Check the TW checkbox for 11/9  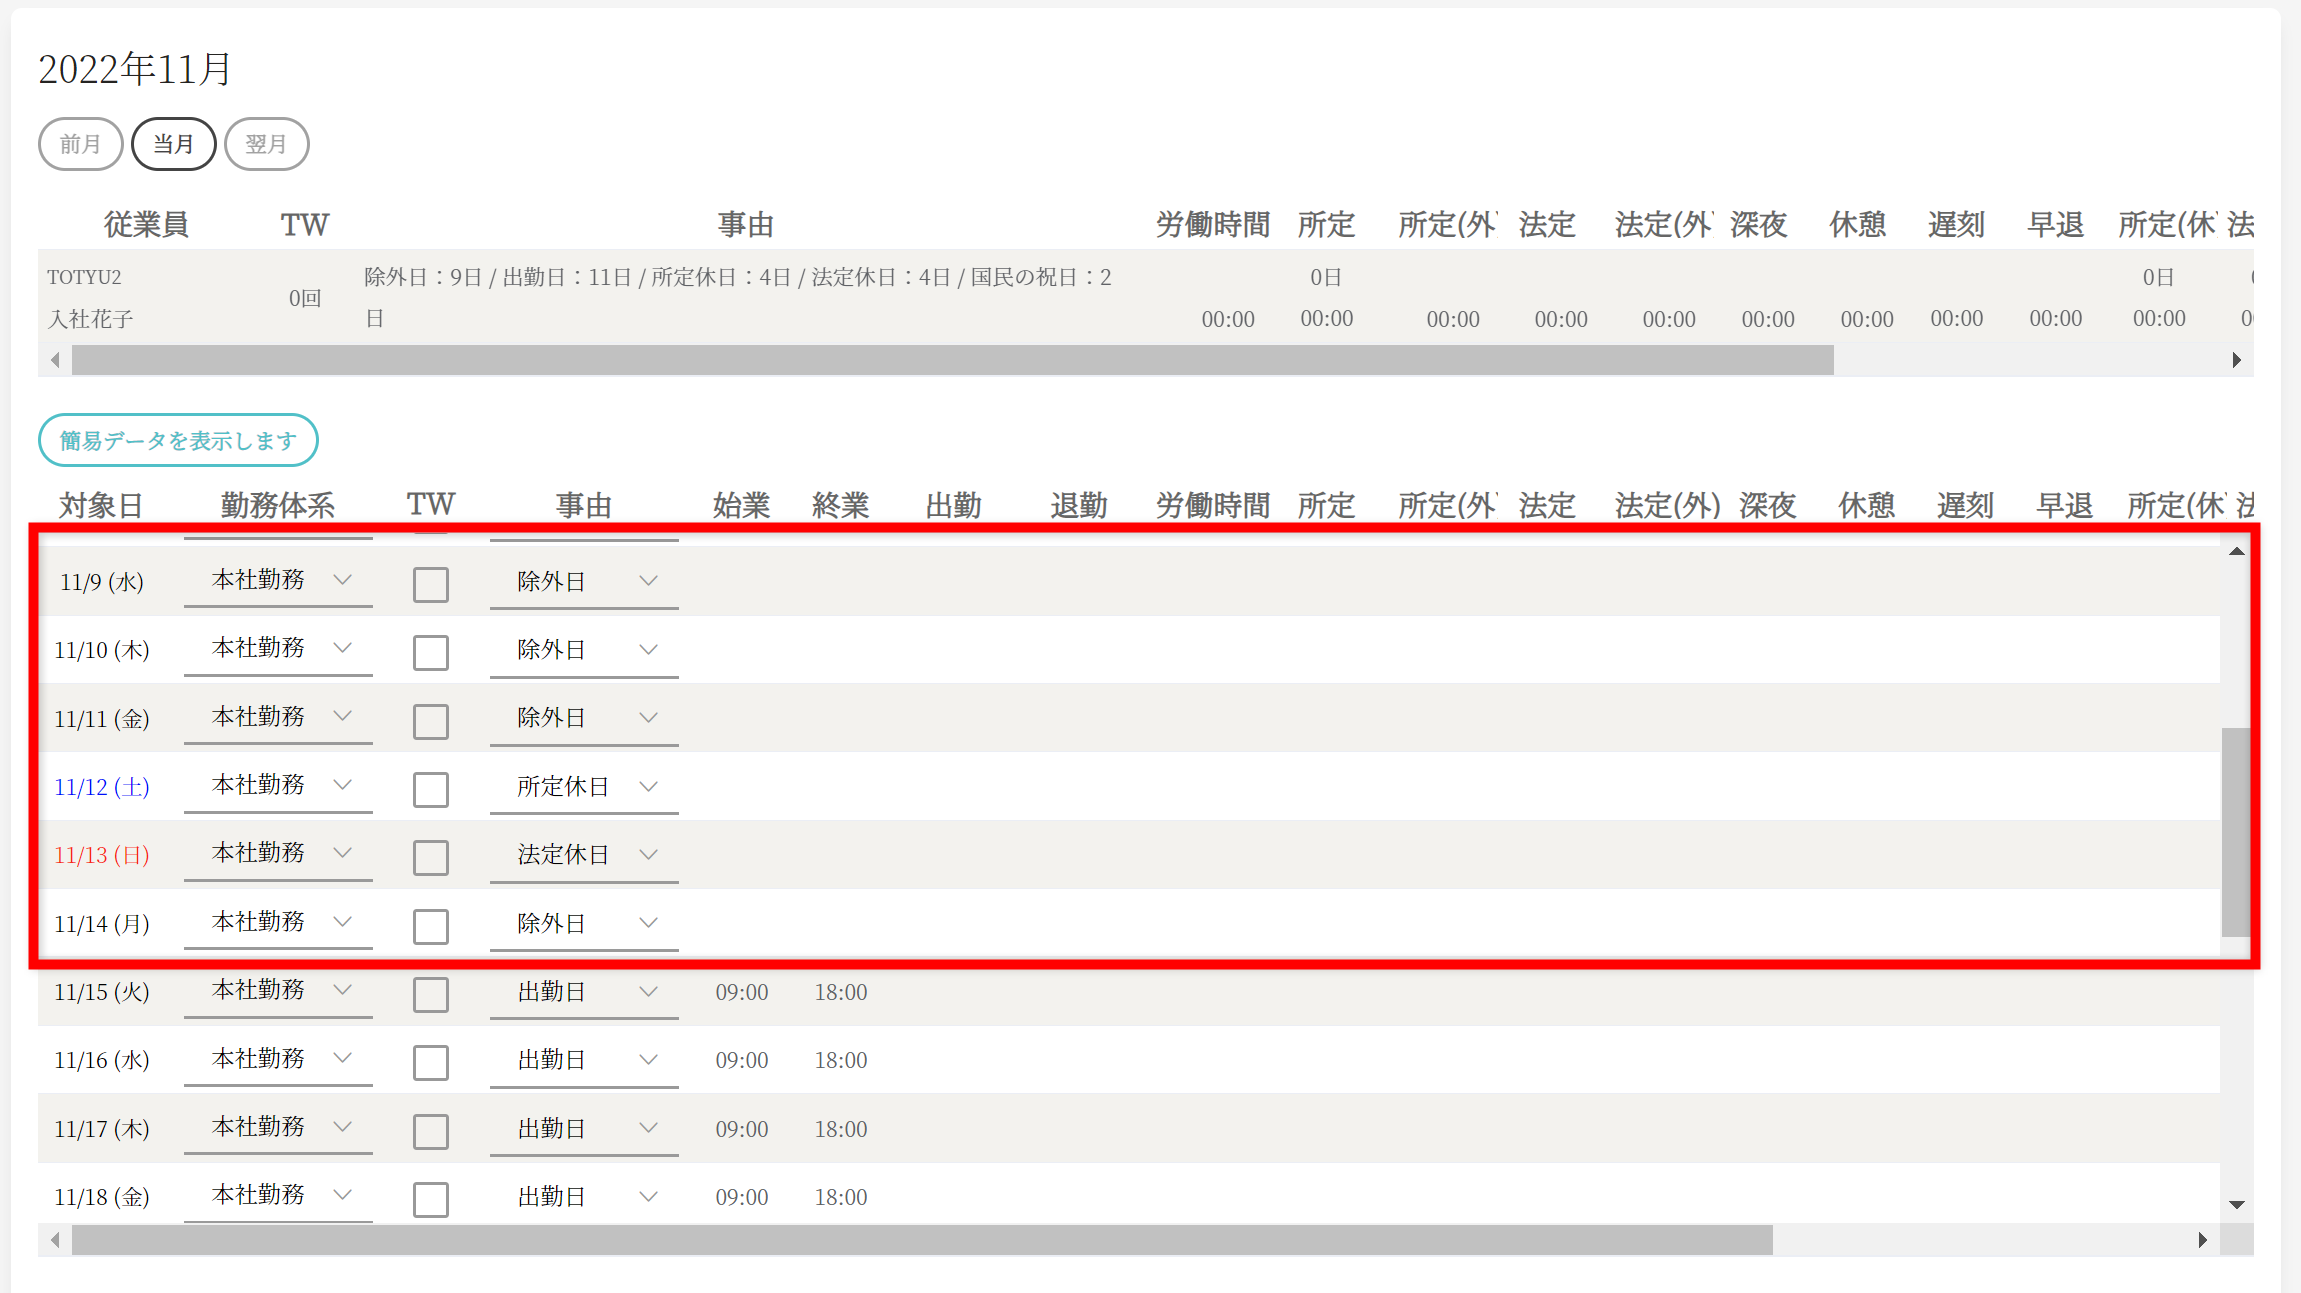431,584
